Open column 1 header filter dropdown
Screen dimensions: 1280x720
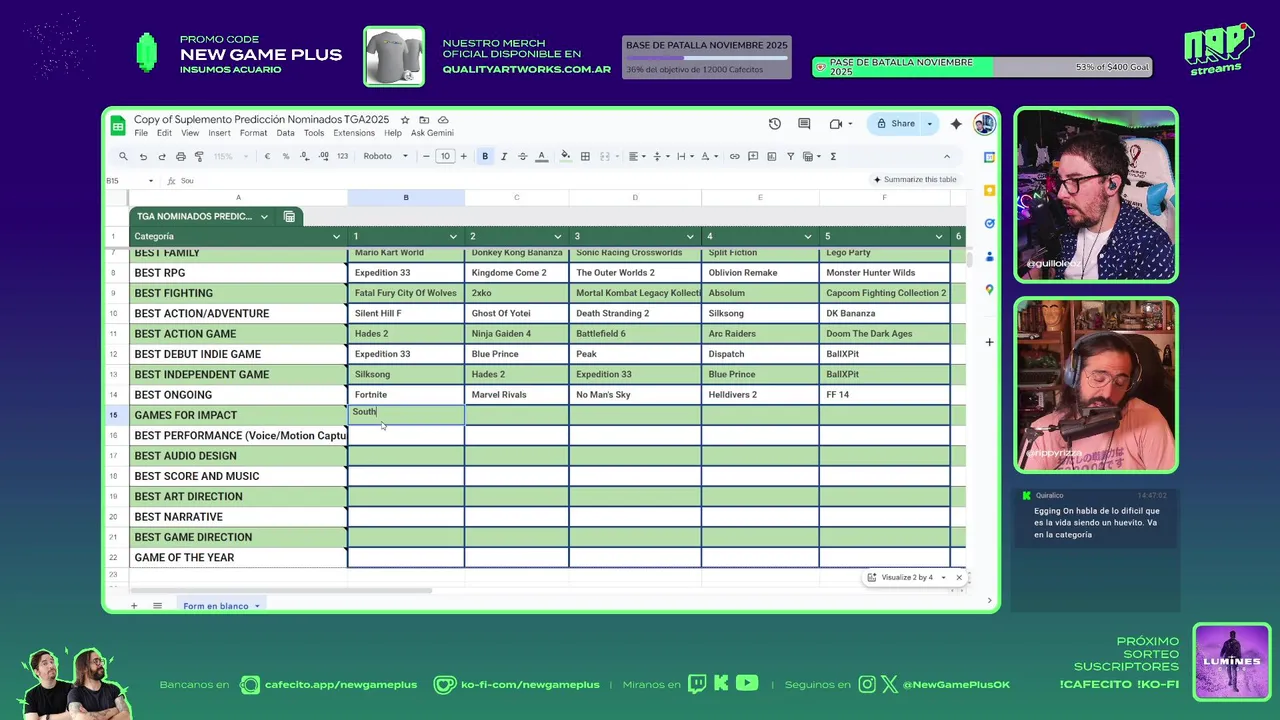pos(453,237)
